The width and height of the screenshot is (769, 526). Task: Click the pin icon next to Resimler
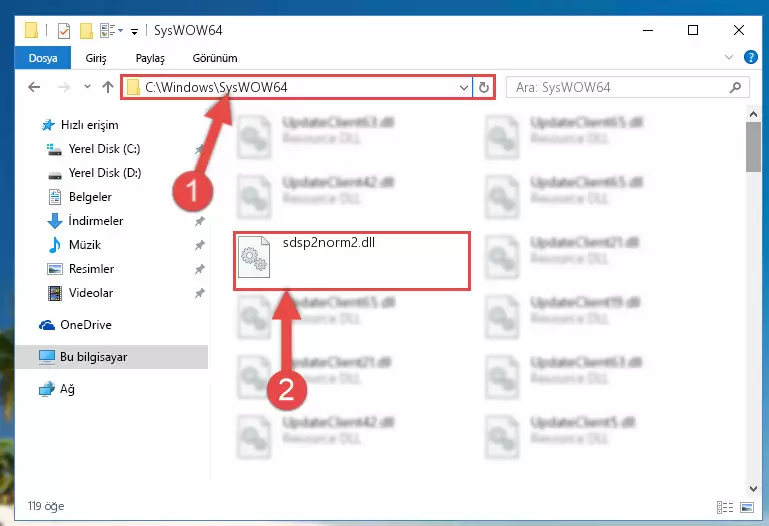pos(200,269)
